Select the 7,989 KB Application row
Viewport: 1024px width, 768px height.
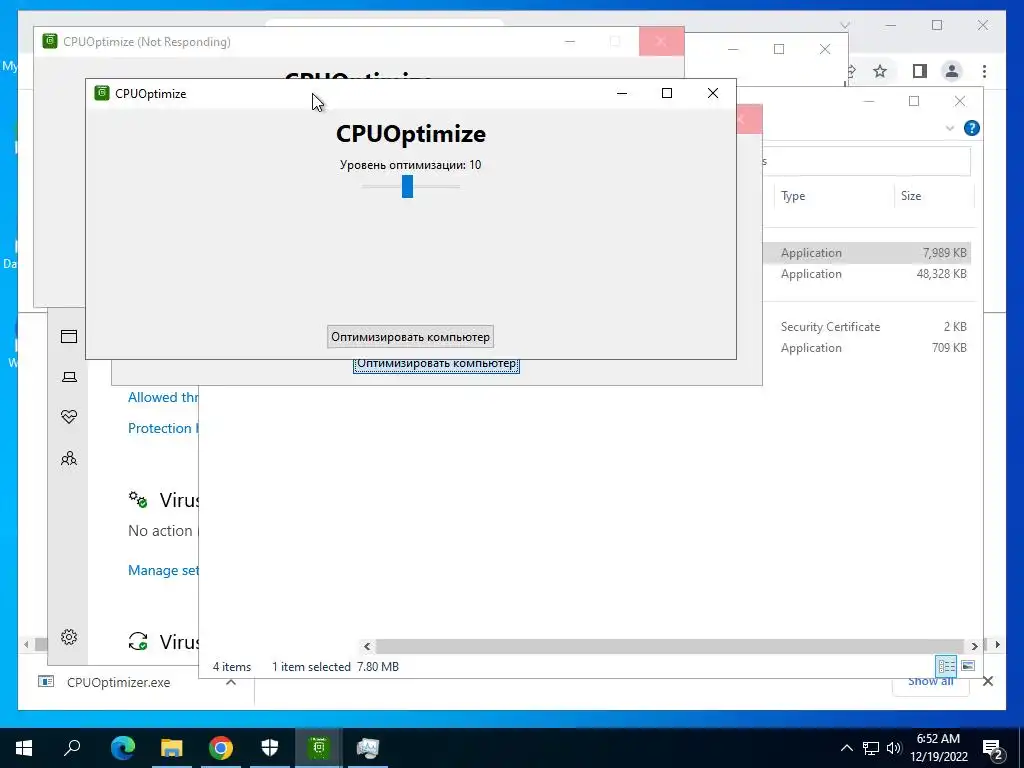(x=867, y=253)
